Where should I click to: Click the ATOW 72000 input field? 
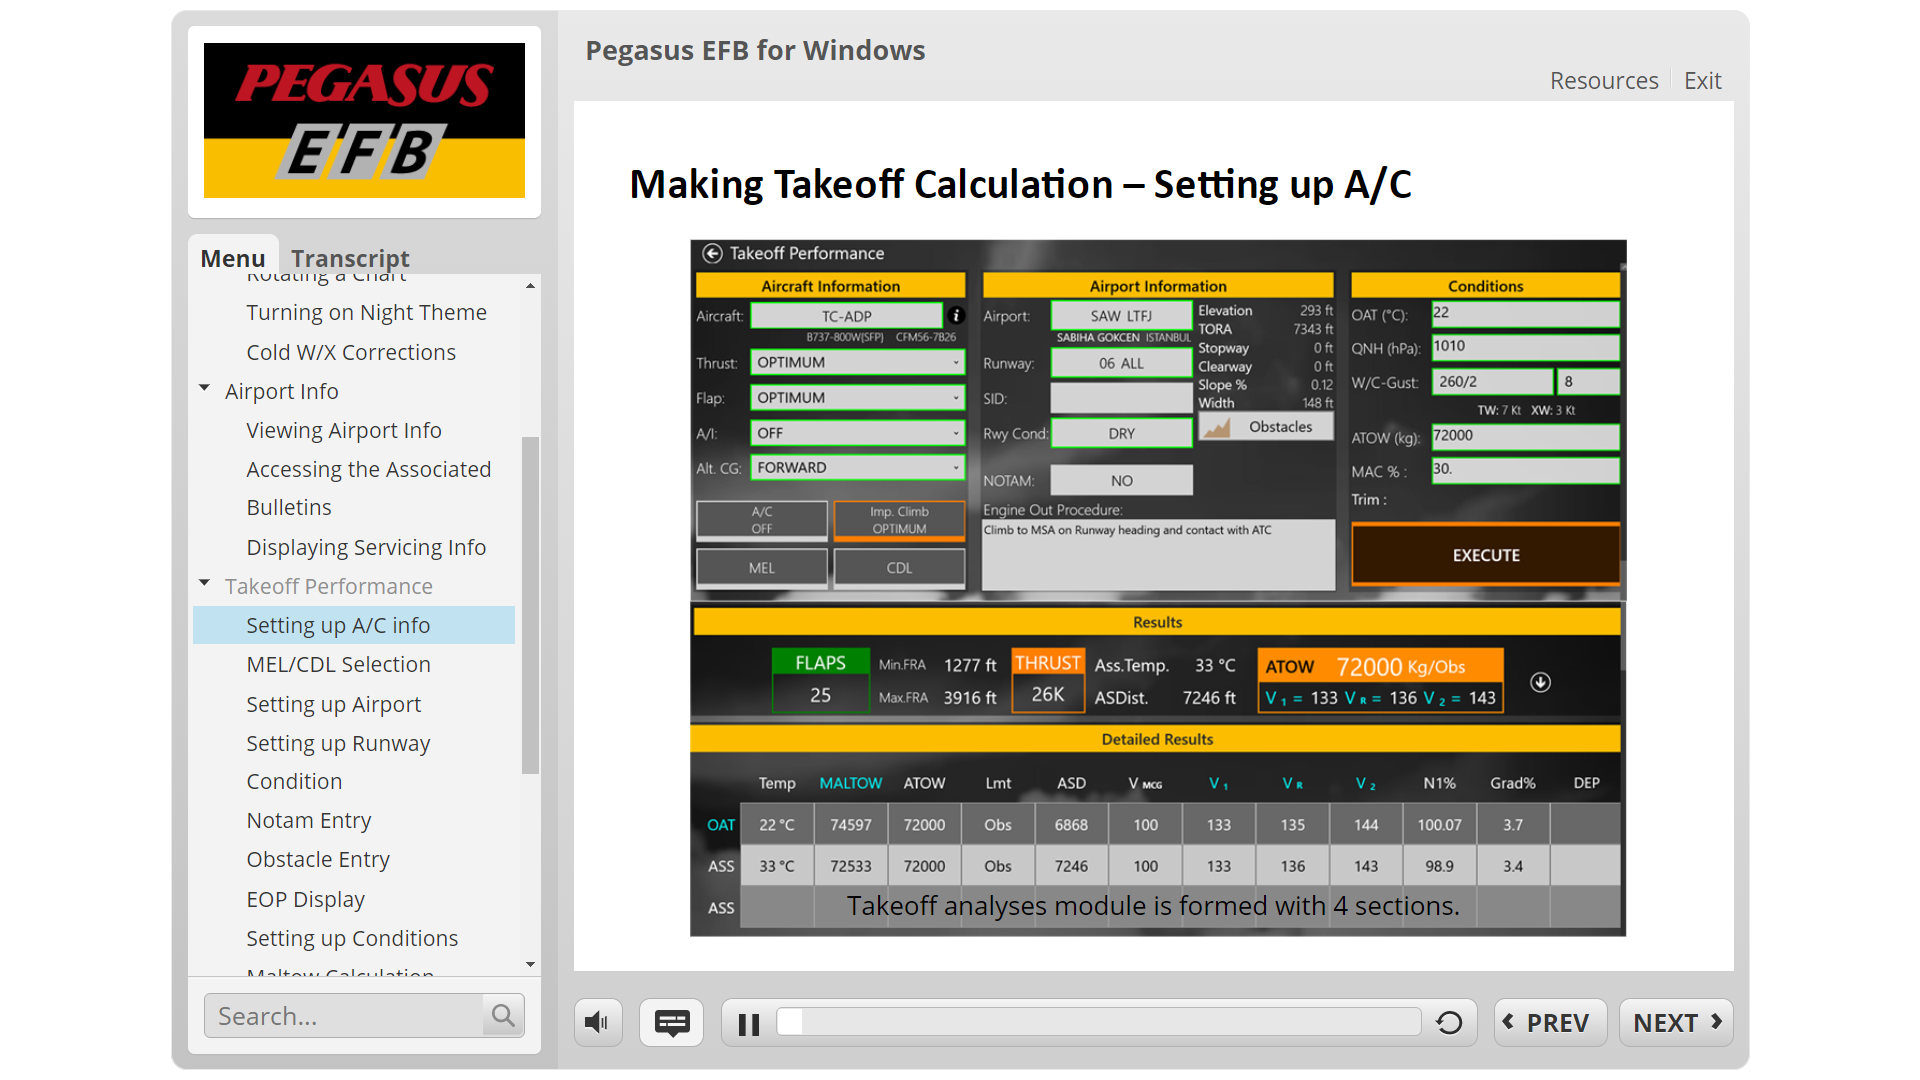coord(1525,437)
